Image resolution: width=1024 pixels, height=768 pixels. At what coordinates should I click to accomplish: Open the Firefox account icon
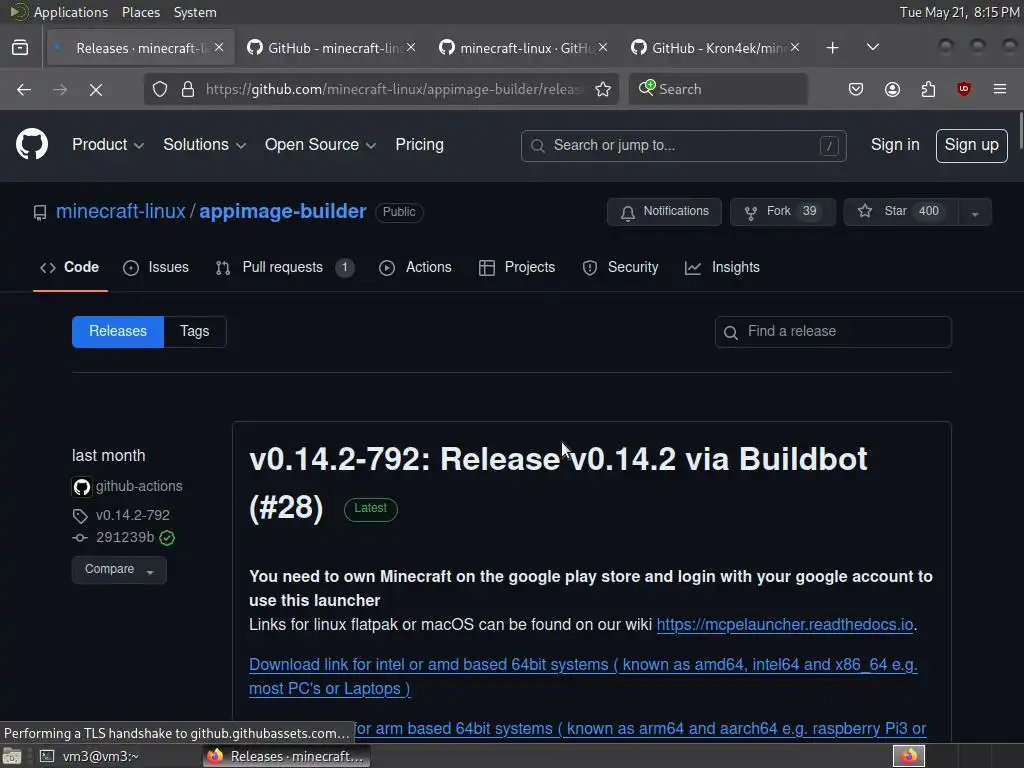892,89
